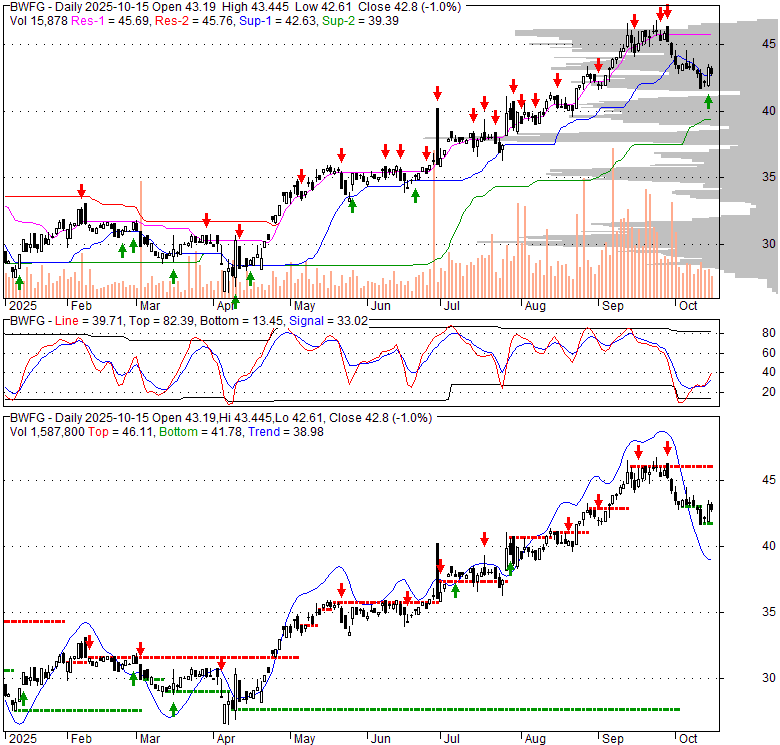Screen dimensions: 780x745
Task: Click the 'Aug' month label under bottom chart
Action: [x=535, y=739]
